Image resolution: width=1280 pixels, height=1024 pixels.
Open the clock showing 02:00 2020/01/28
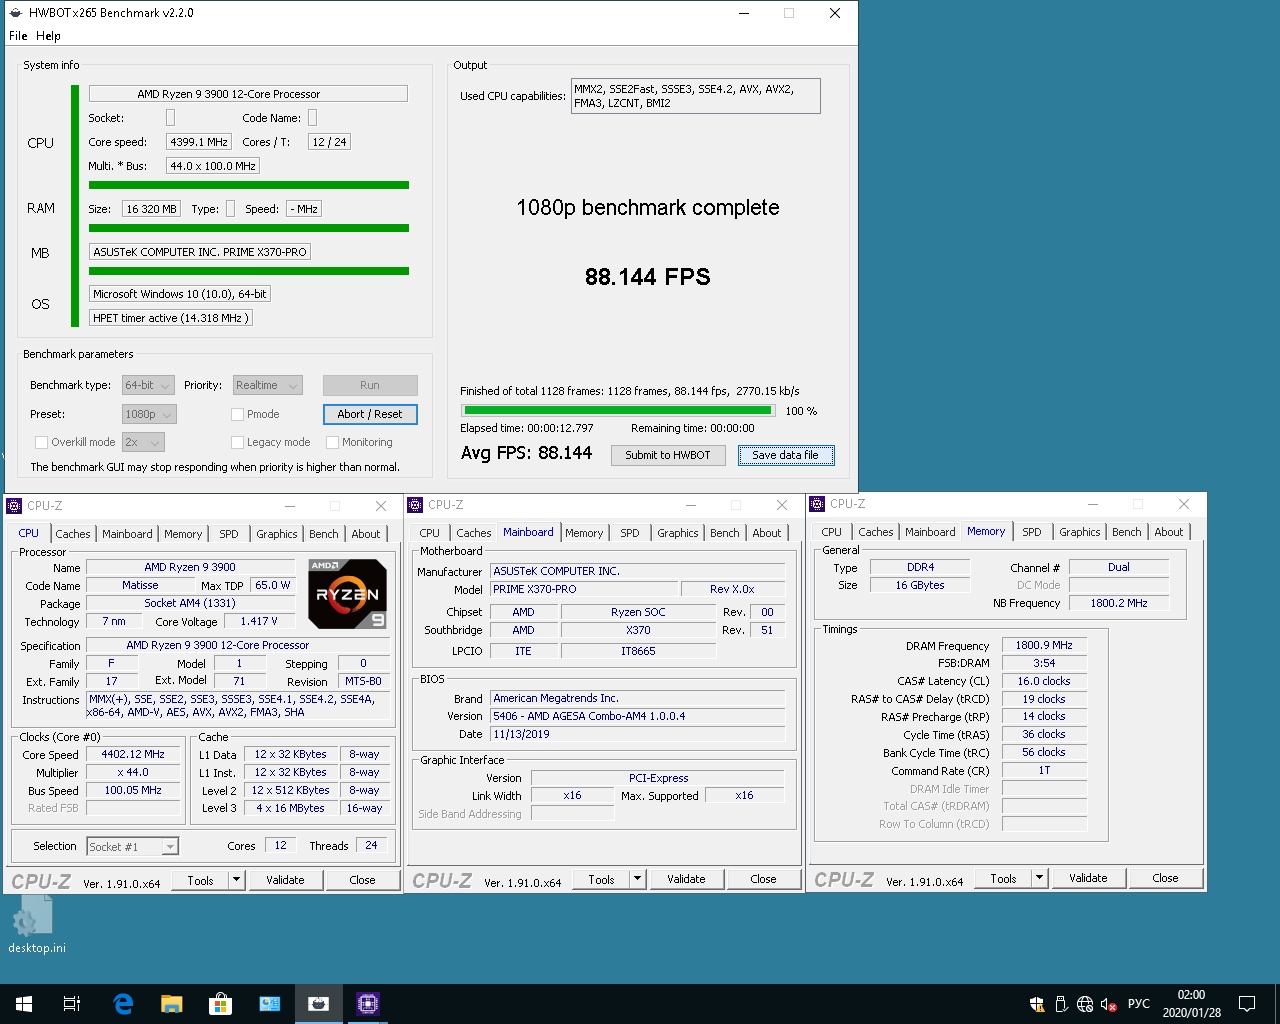(x=1192, y=1004)
